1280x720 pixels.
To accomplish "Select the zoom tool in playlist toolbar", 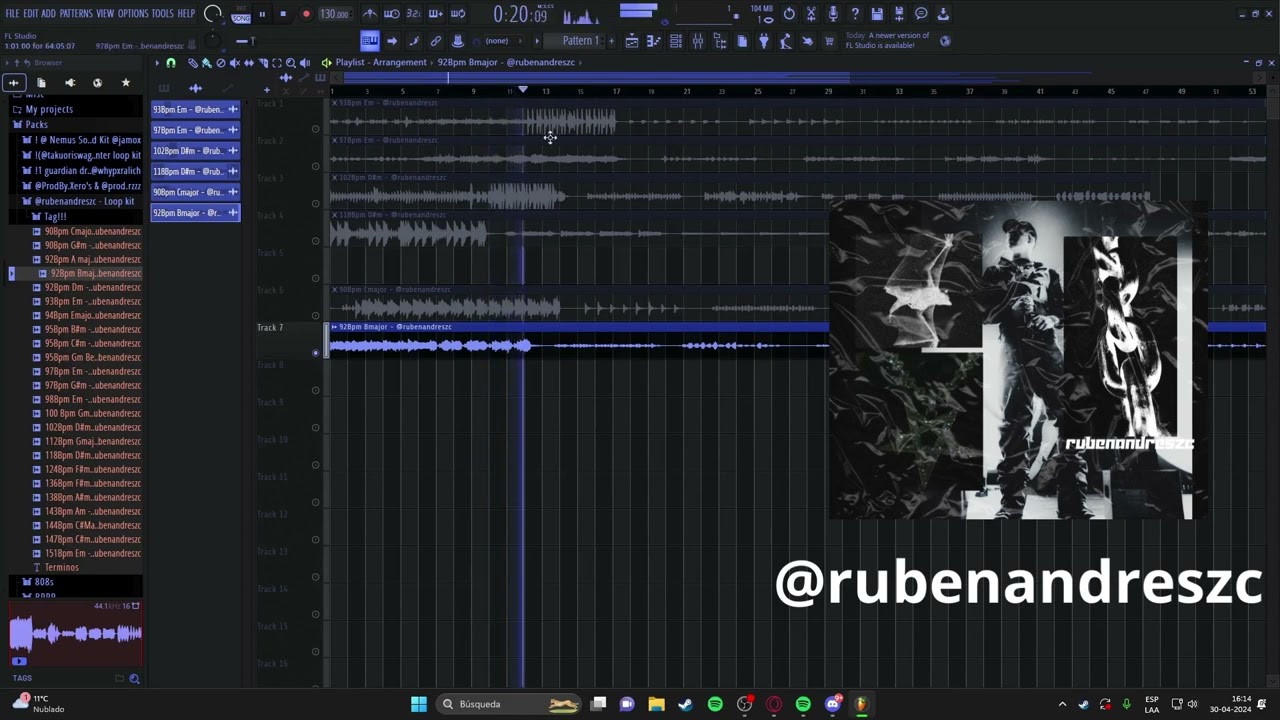I will [291, 63].
